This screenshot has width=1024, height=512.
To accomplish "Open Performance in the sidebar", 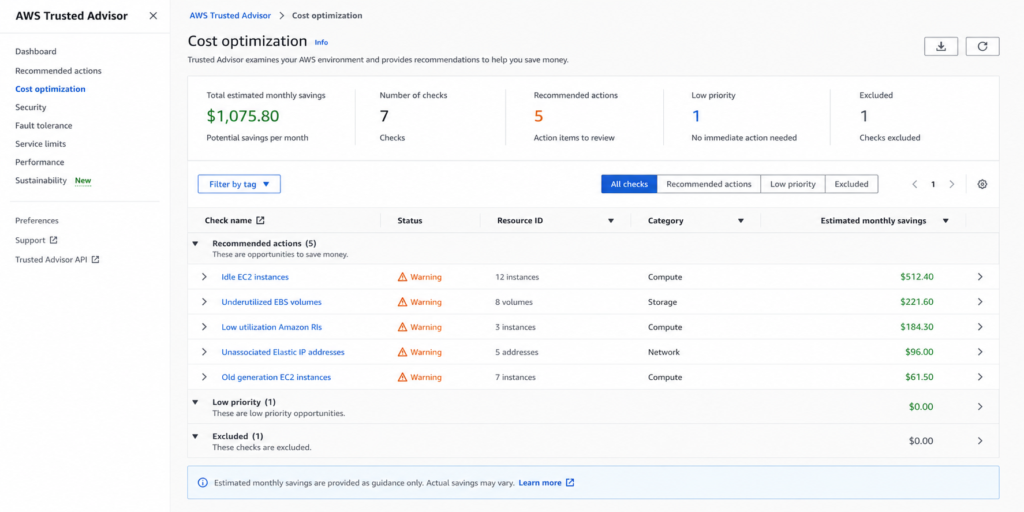I will coord(40,162).
